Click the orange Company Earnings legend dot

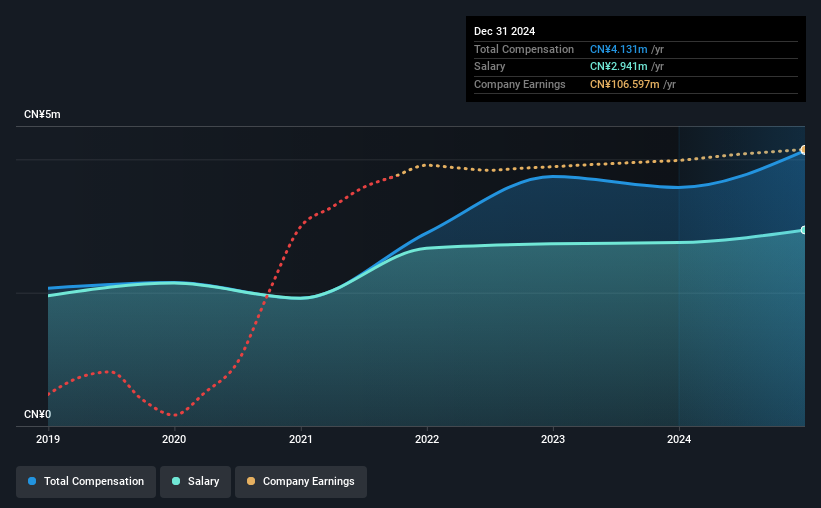(251, 481)
